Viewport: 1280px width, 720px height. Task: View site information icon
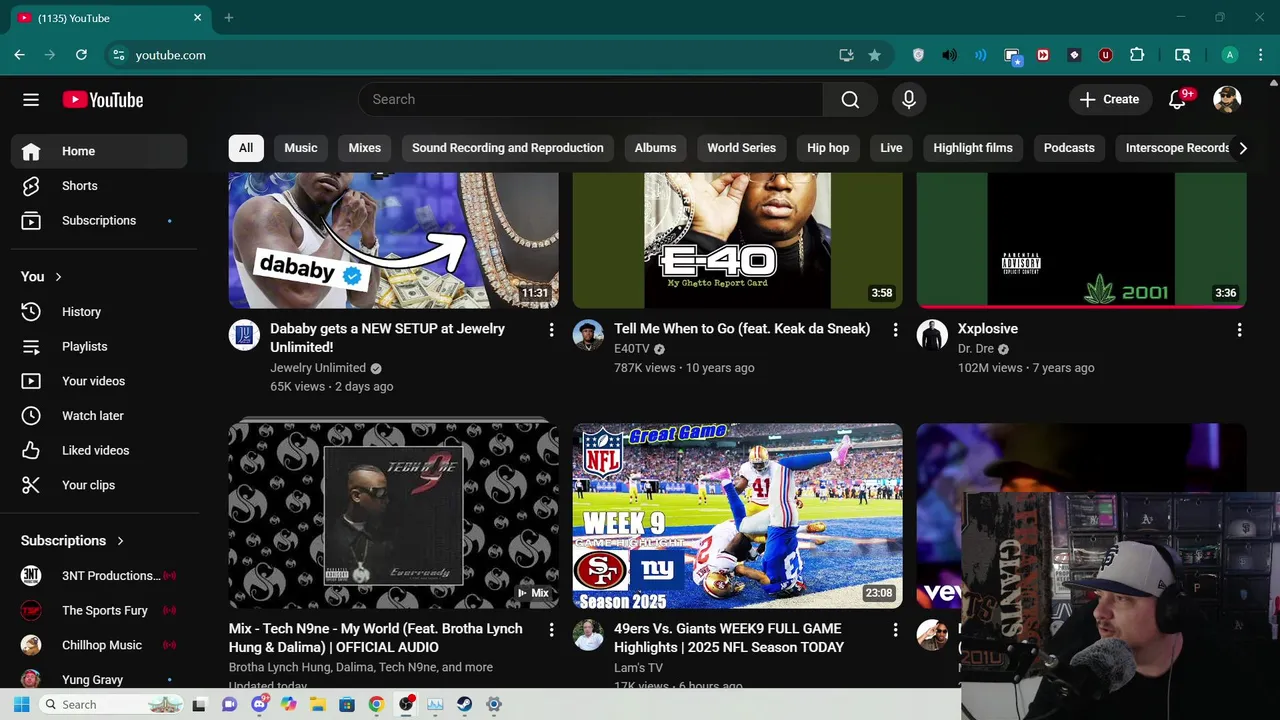(x=119, y=55)
